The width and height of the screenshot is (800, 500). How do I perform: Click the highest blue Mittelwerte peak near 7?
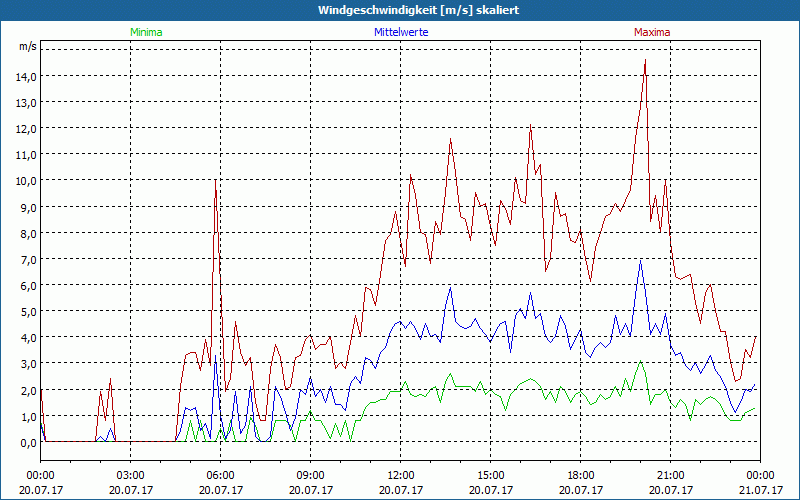[x=641, y=260]
